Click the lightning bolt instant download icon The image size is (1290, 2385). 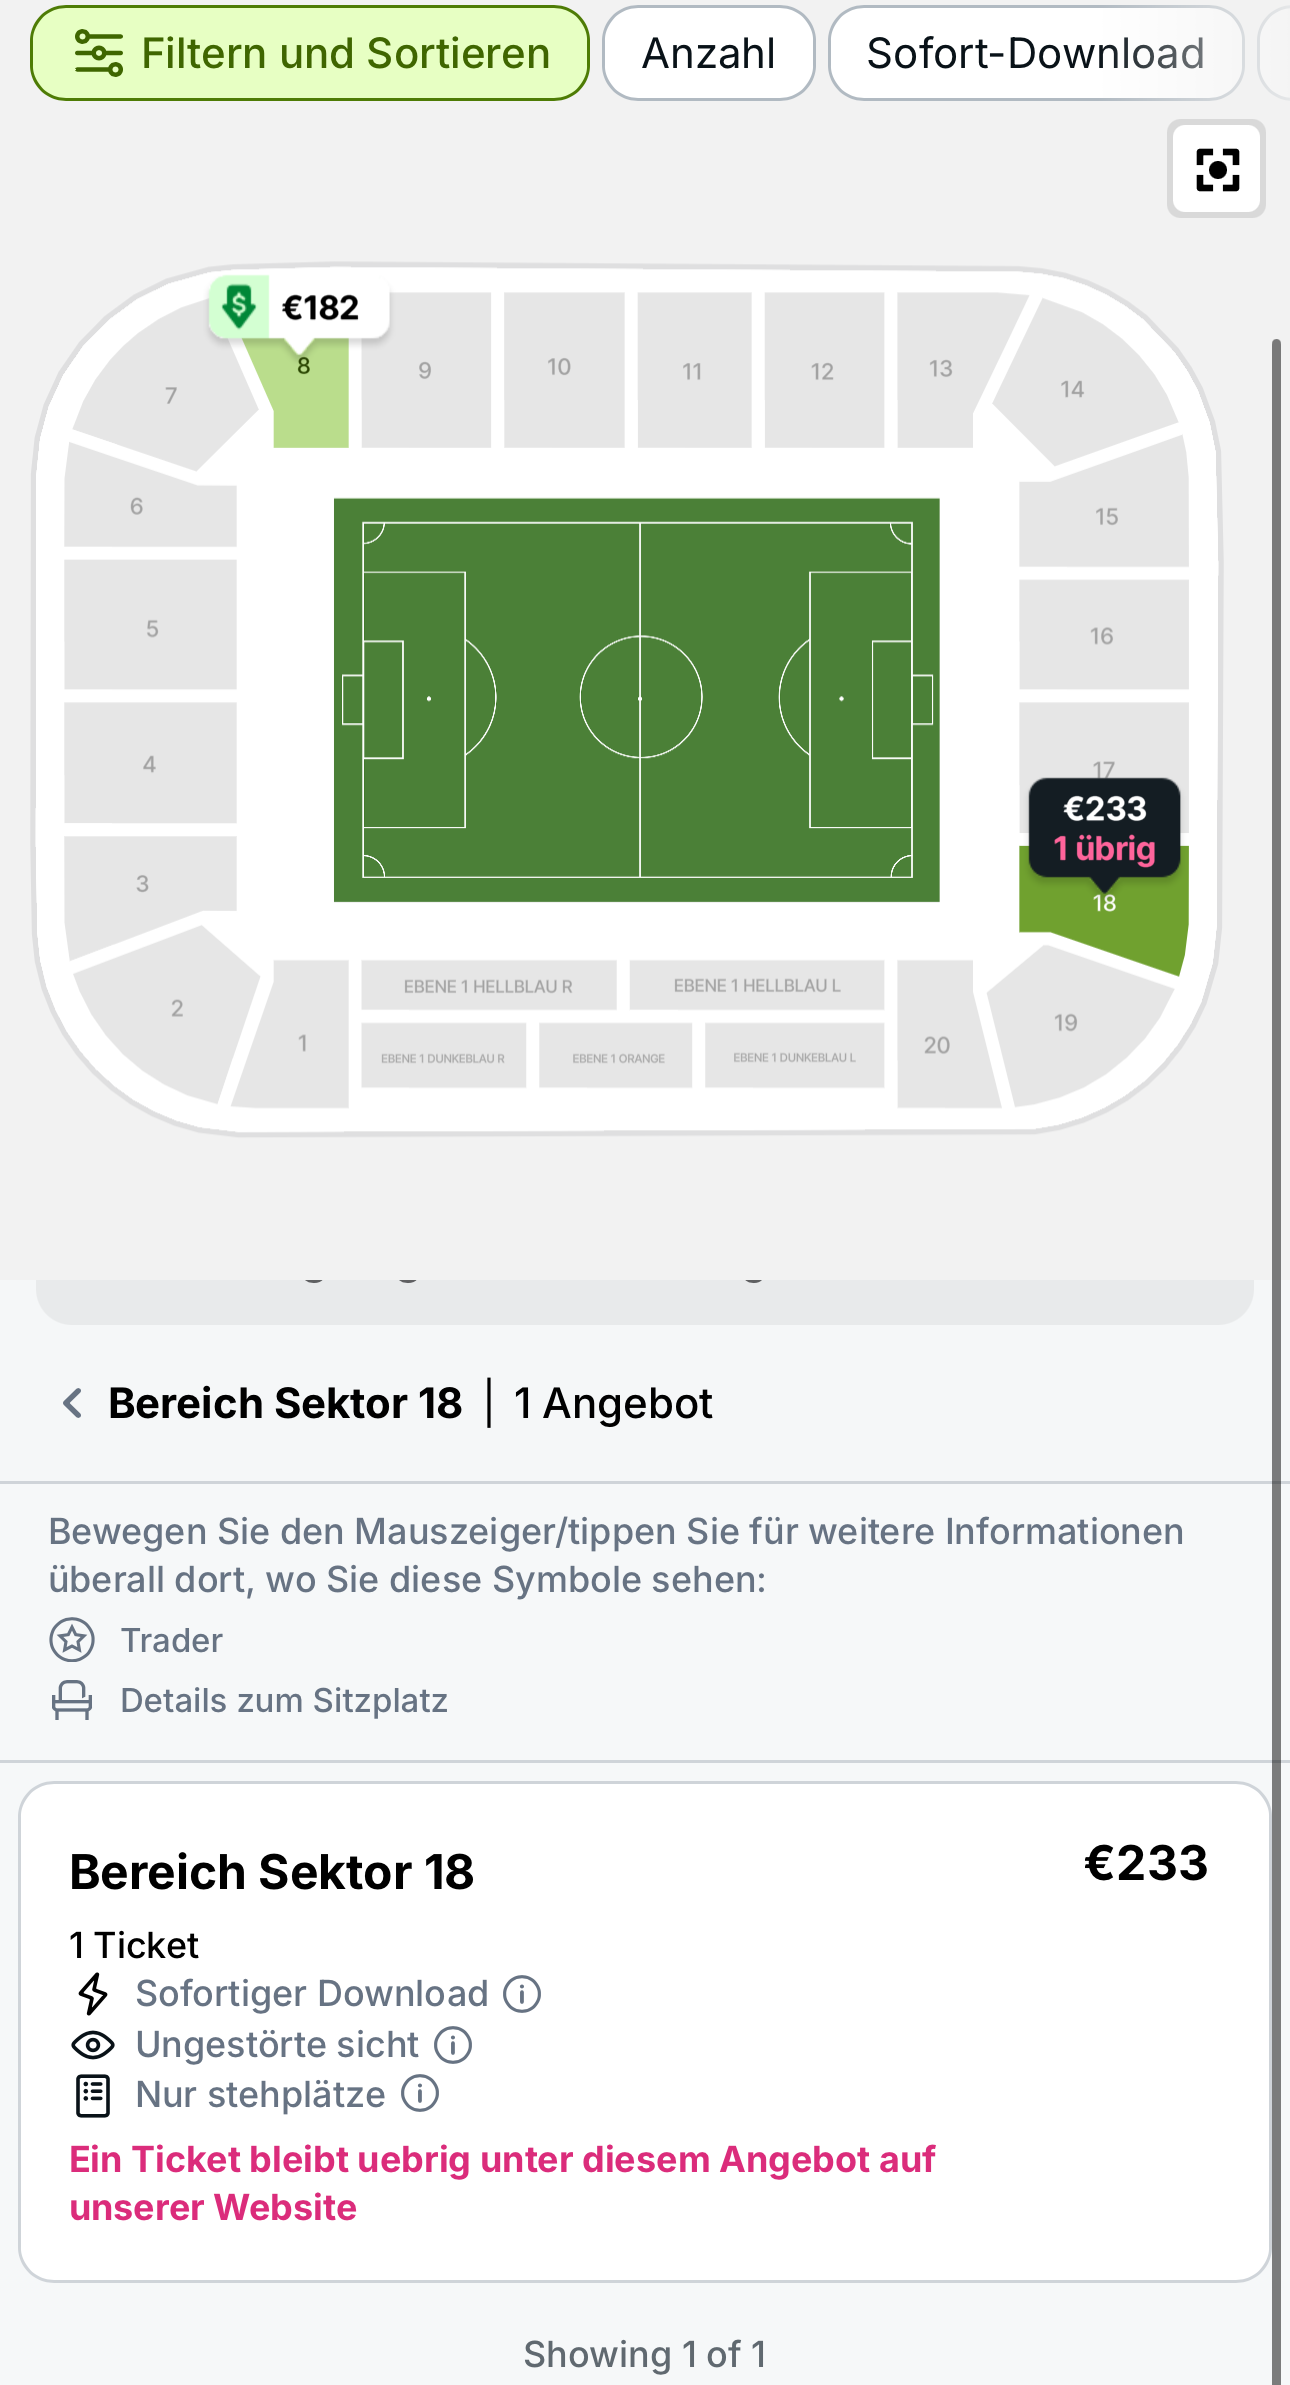[93, 1994]
